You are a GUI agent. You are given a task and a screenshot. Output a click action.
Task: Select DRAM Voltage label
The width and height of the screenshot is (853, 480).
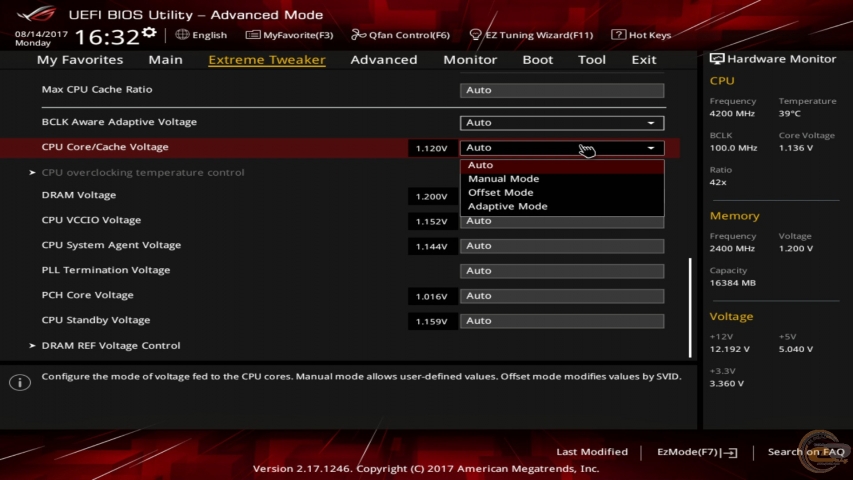click(79, 195)
